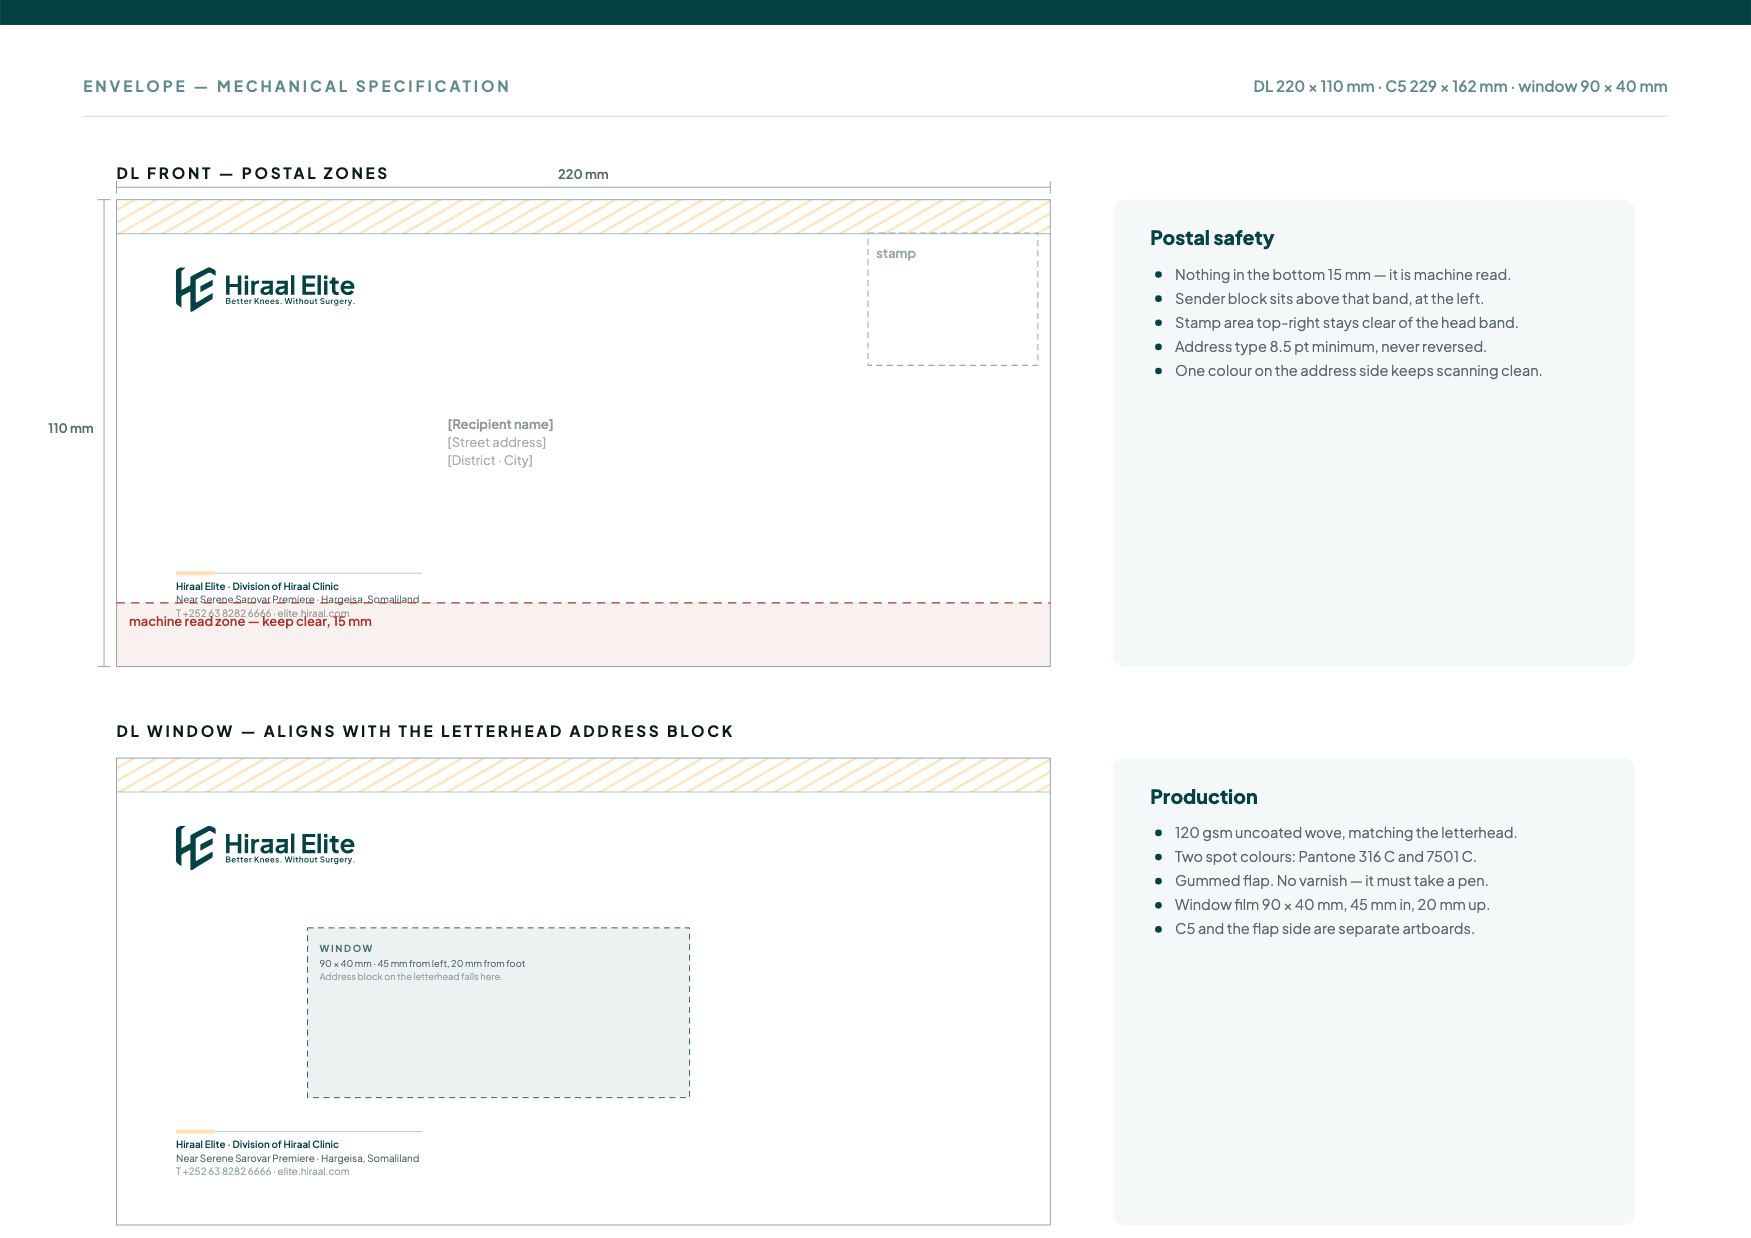The height and width of the screenshot is (1238, 1751).
Task: Click the size summary line starting "DL 220 × 110 mm"
Action: [x=1460, y=87]
